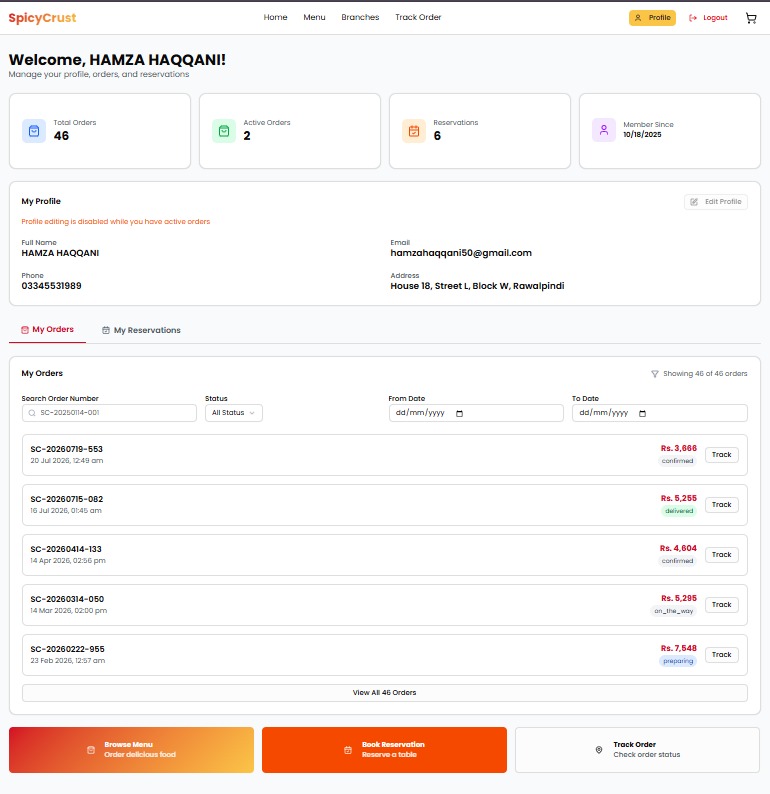The height and width of the screenshot is (794, 770).
Task: Click the Active Orders green bag icon
Action: click(224, 131)
